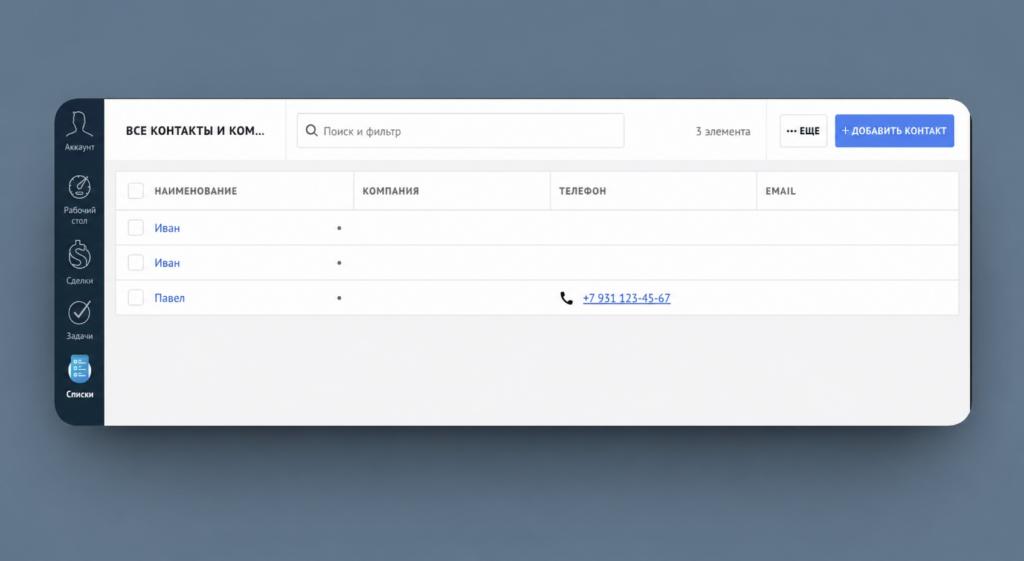Image resolution: width=1024 pixels, height=561 pixels.
Task: Open the Задачи tasks icon
Action: click(x=79, y=313)
